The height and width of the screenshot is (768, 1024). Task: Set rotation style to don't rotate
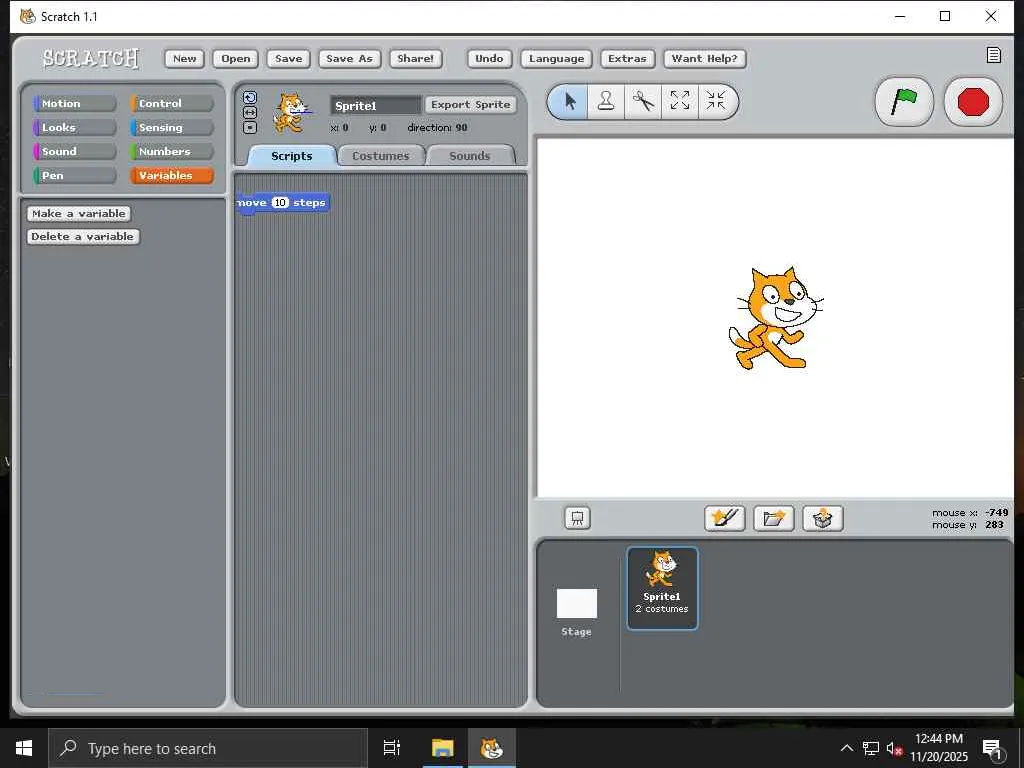[x=250, y=128]
